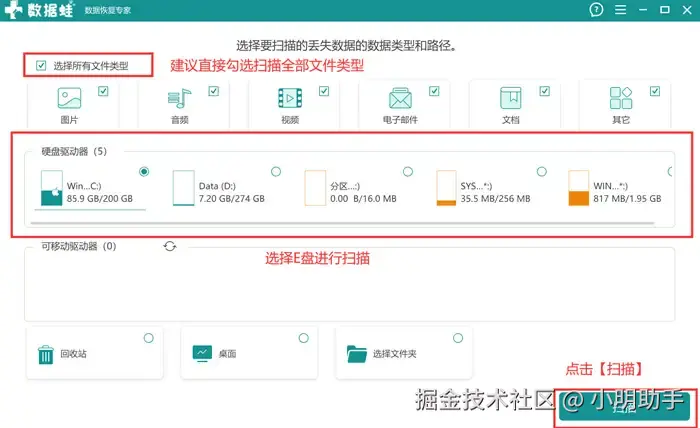Click the 文档 document type icon
The width and height of the screenshot is (700, 428).
(510, 98)
